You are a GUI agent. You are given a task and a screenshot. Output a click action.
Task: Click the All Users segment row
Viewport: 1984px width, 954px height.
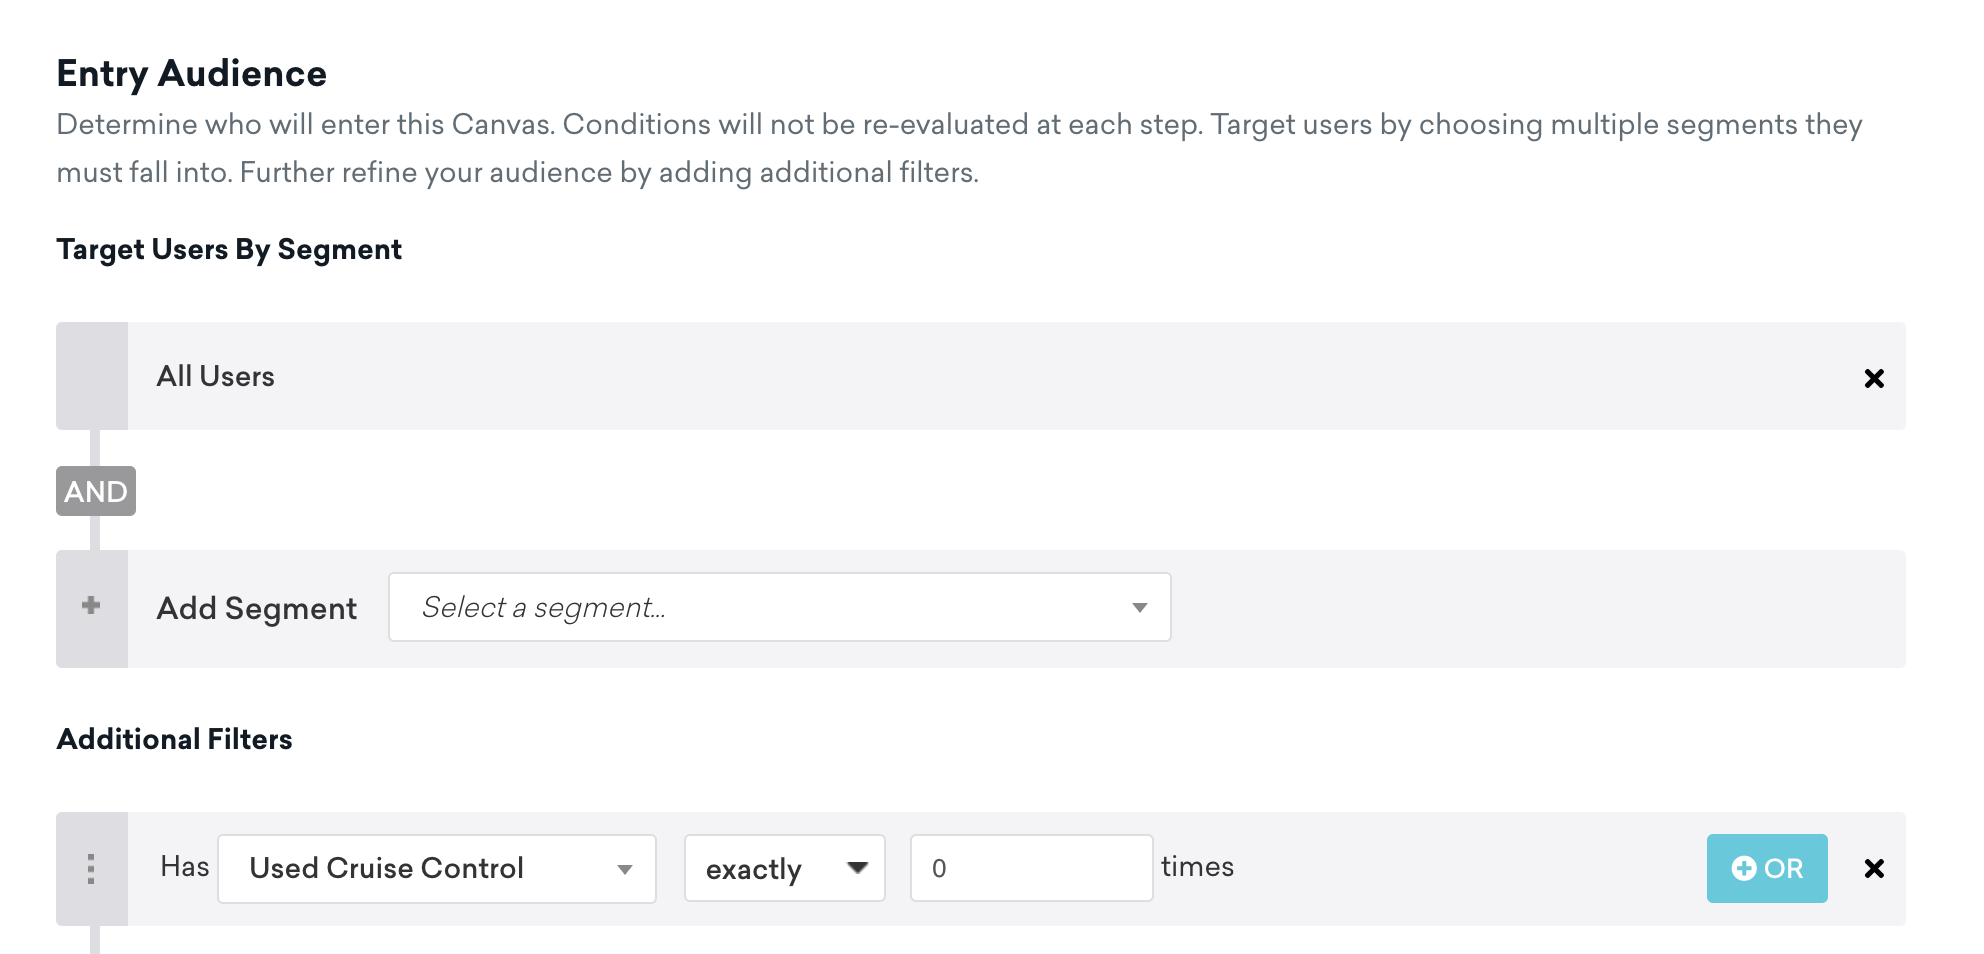[981, 376]
